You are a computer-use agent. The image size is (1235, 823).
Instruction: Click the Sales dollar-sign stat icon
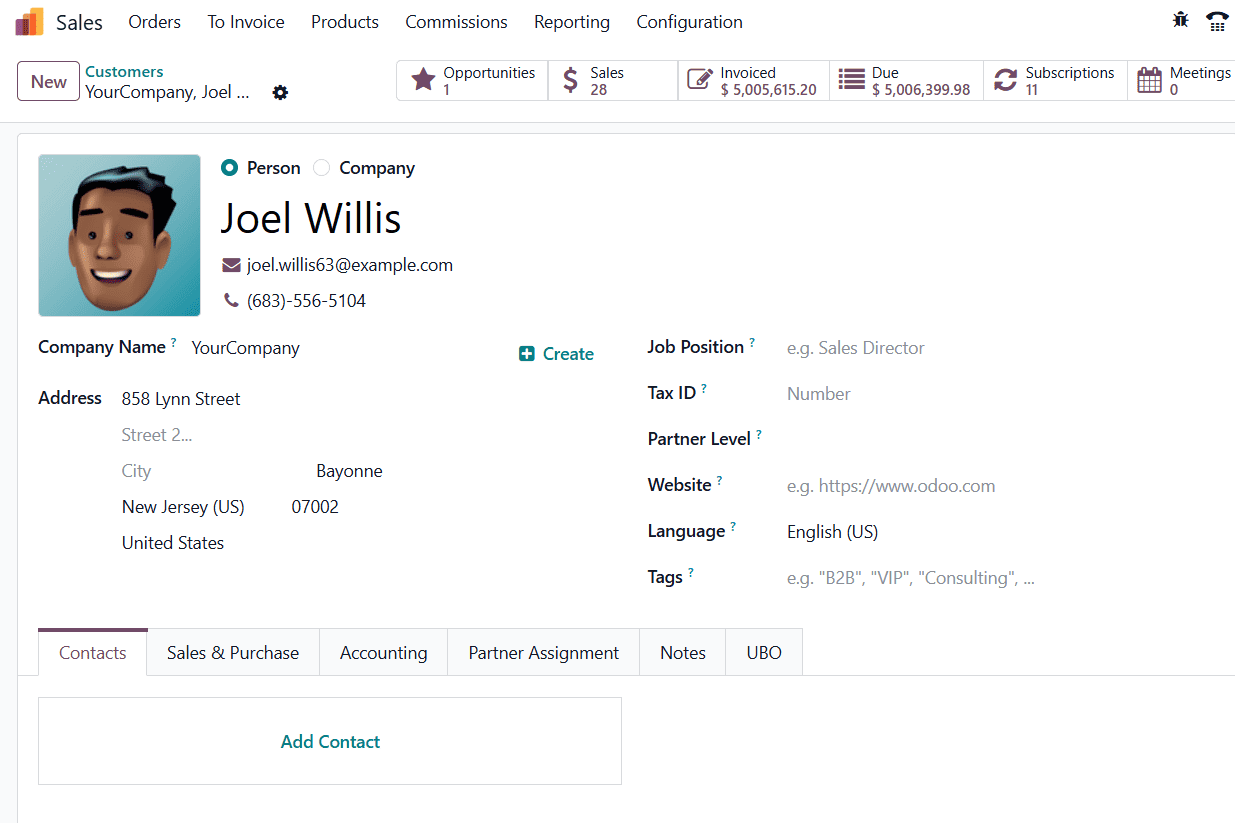[570, 79]
